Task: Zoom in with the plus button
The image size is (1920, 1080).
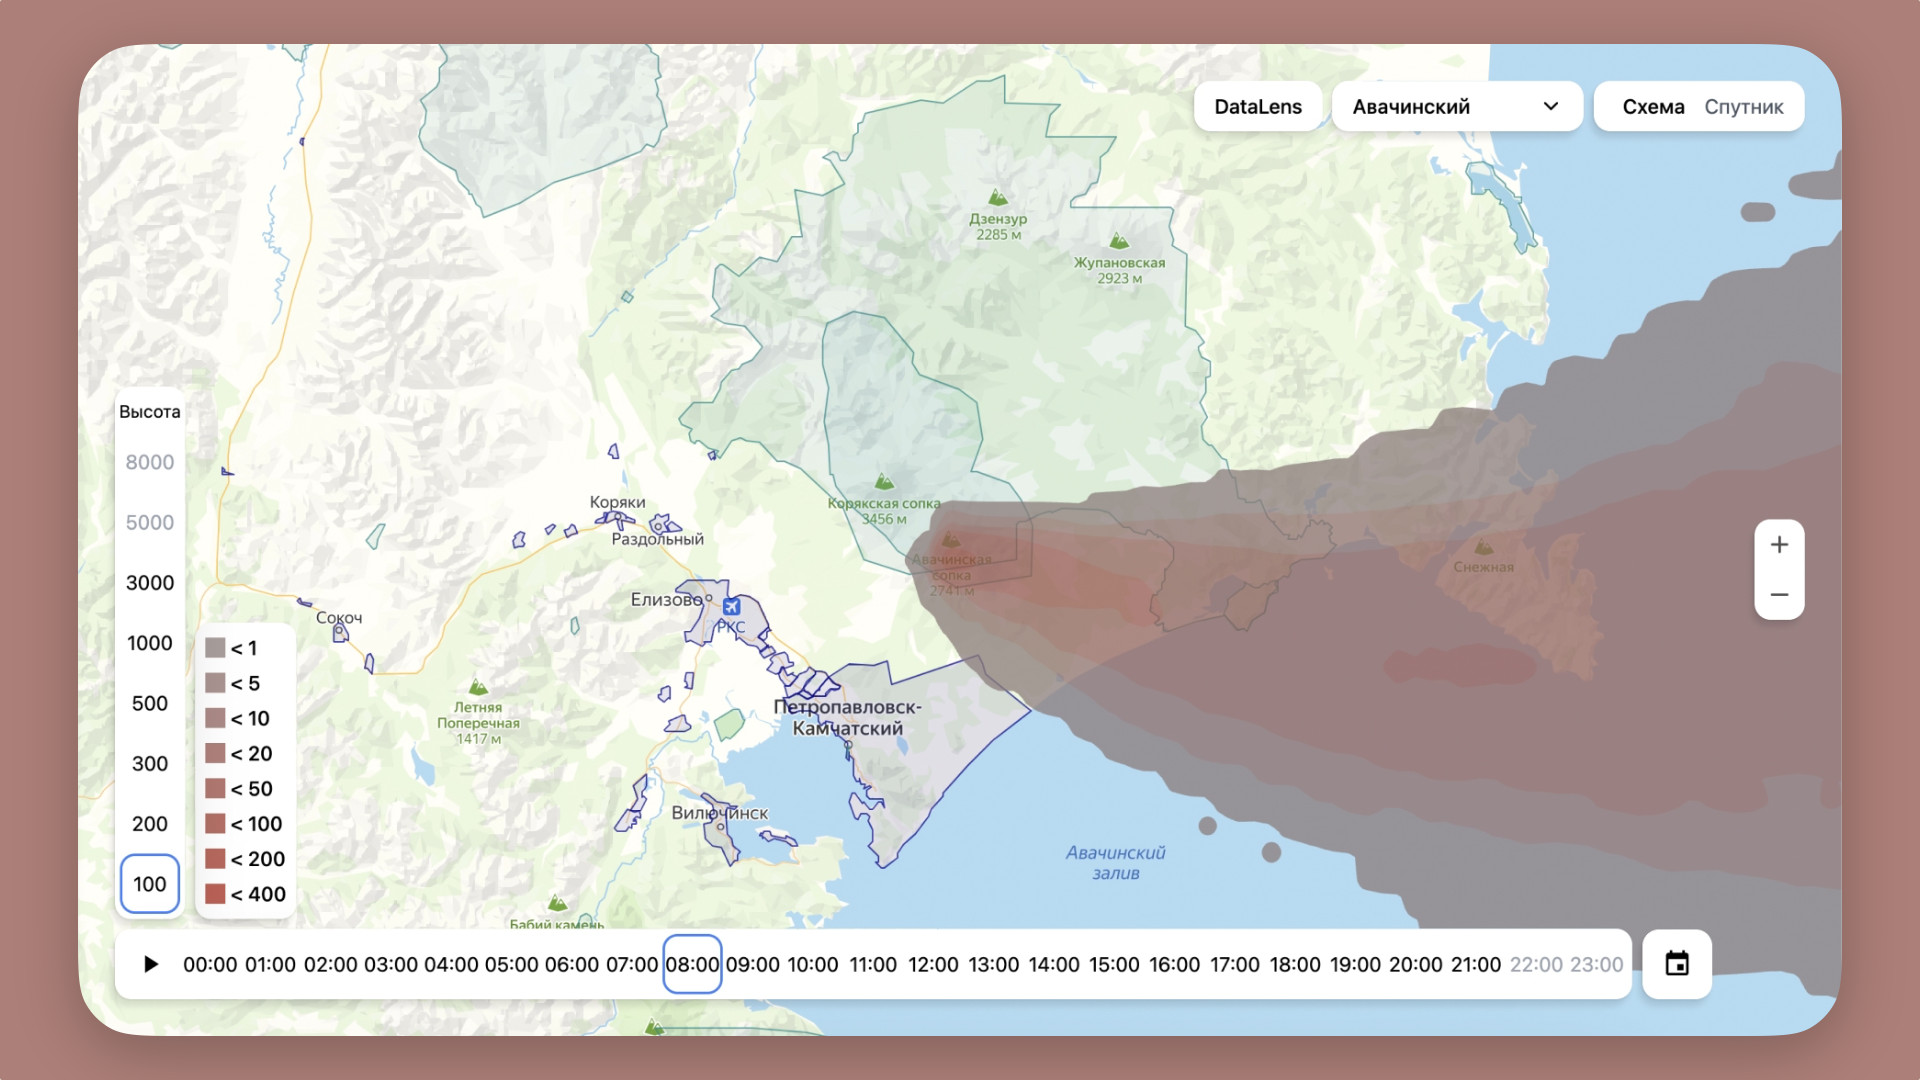Action: tap(1779, 545)
